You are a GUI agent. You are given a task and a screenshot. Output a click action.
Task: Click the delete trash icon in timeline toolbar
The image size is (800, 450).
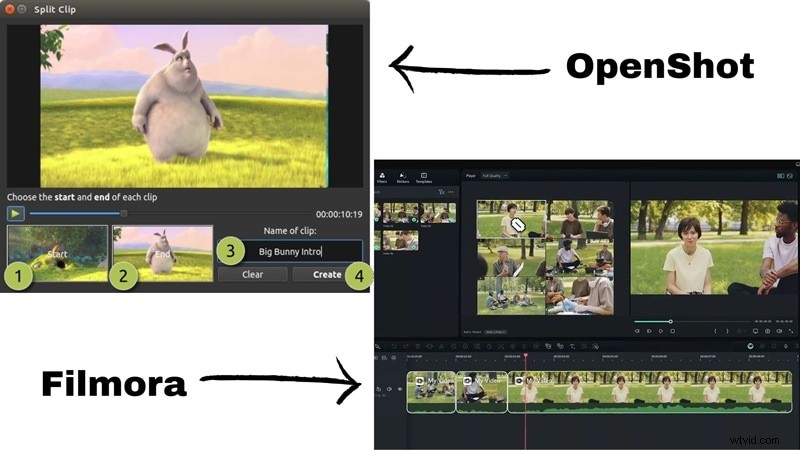point(418,346)
